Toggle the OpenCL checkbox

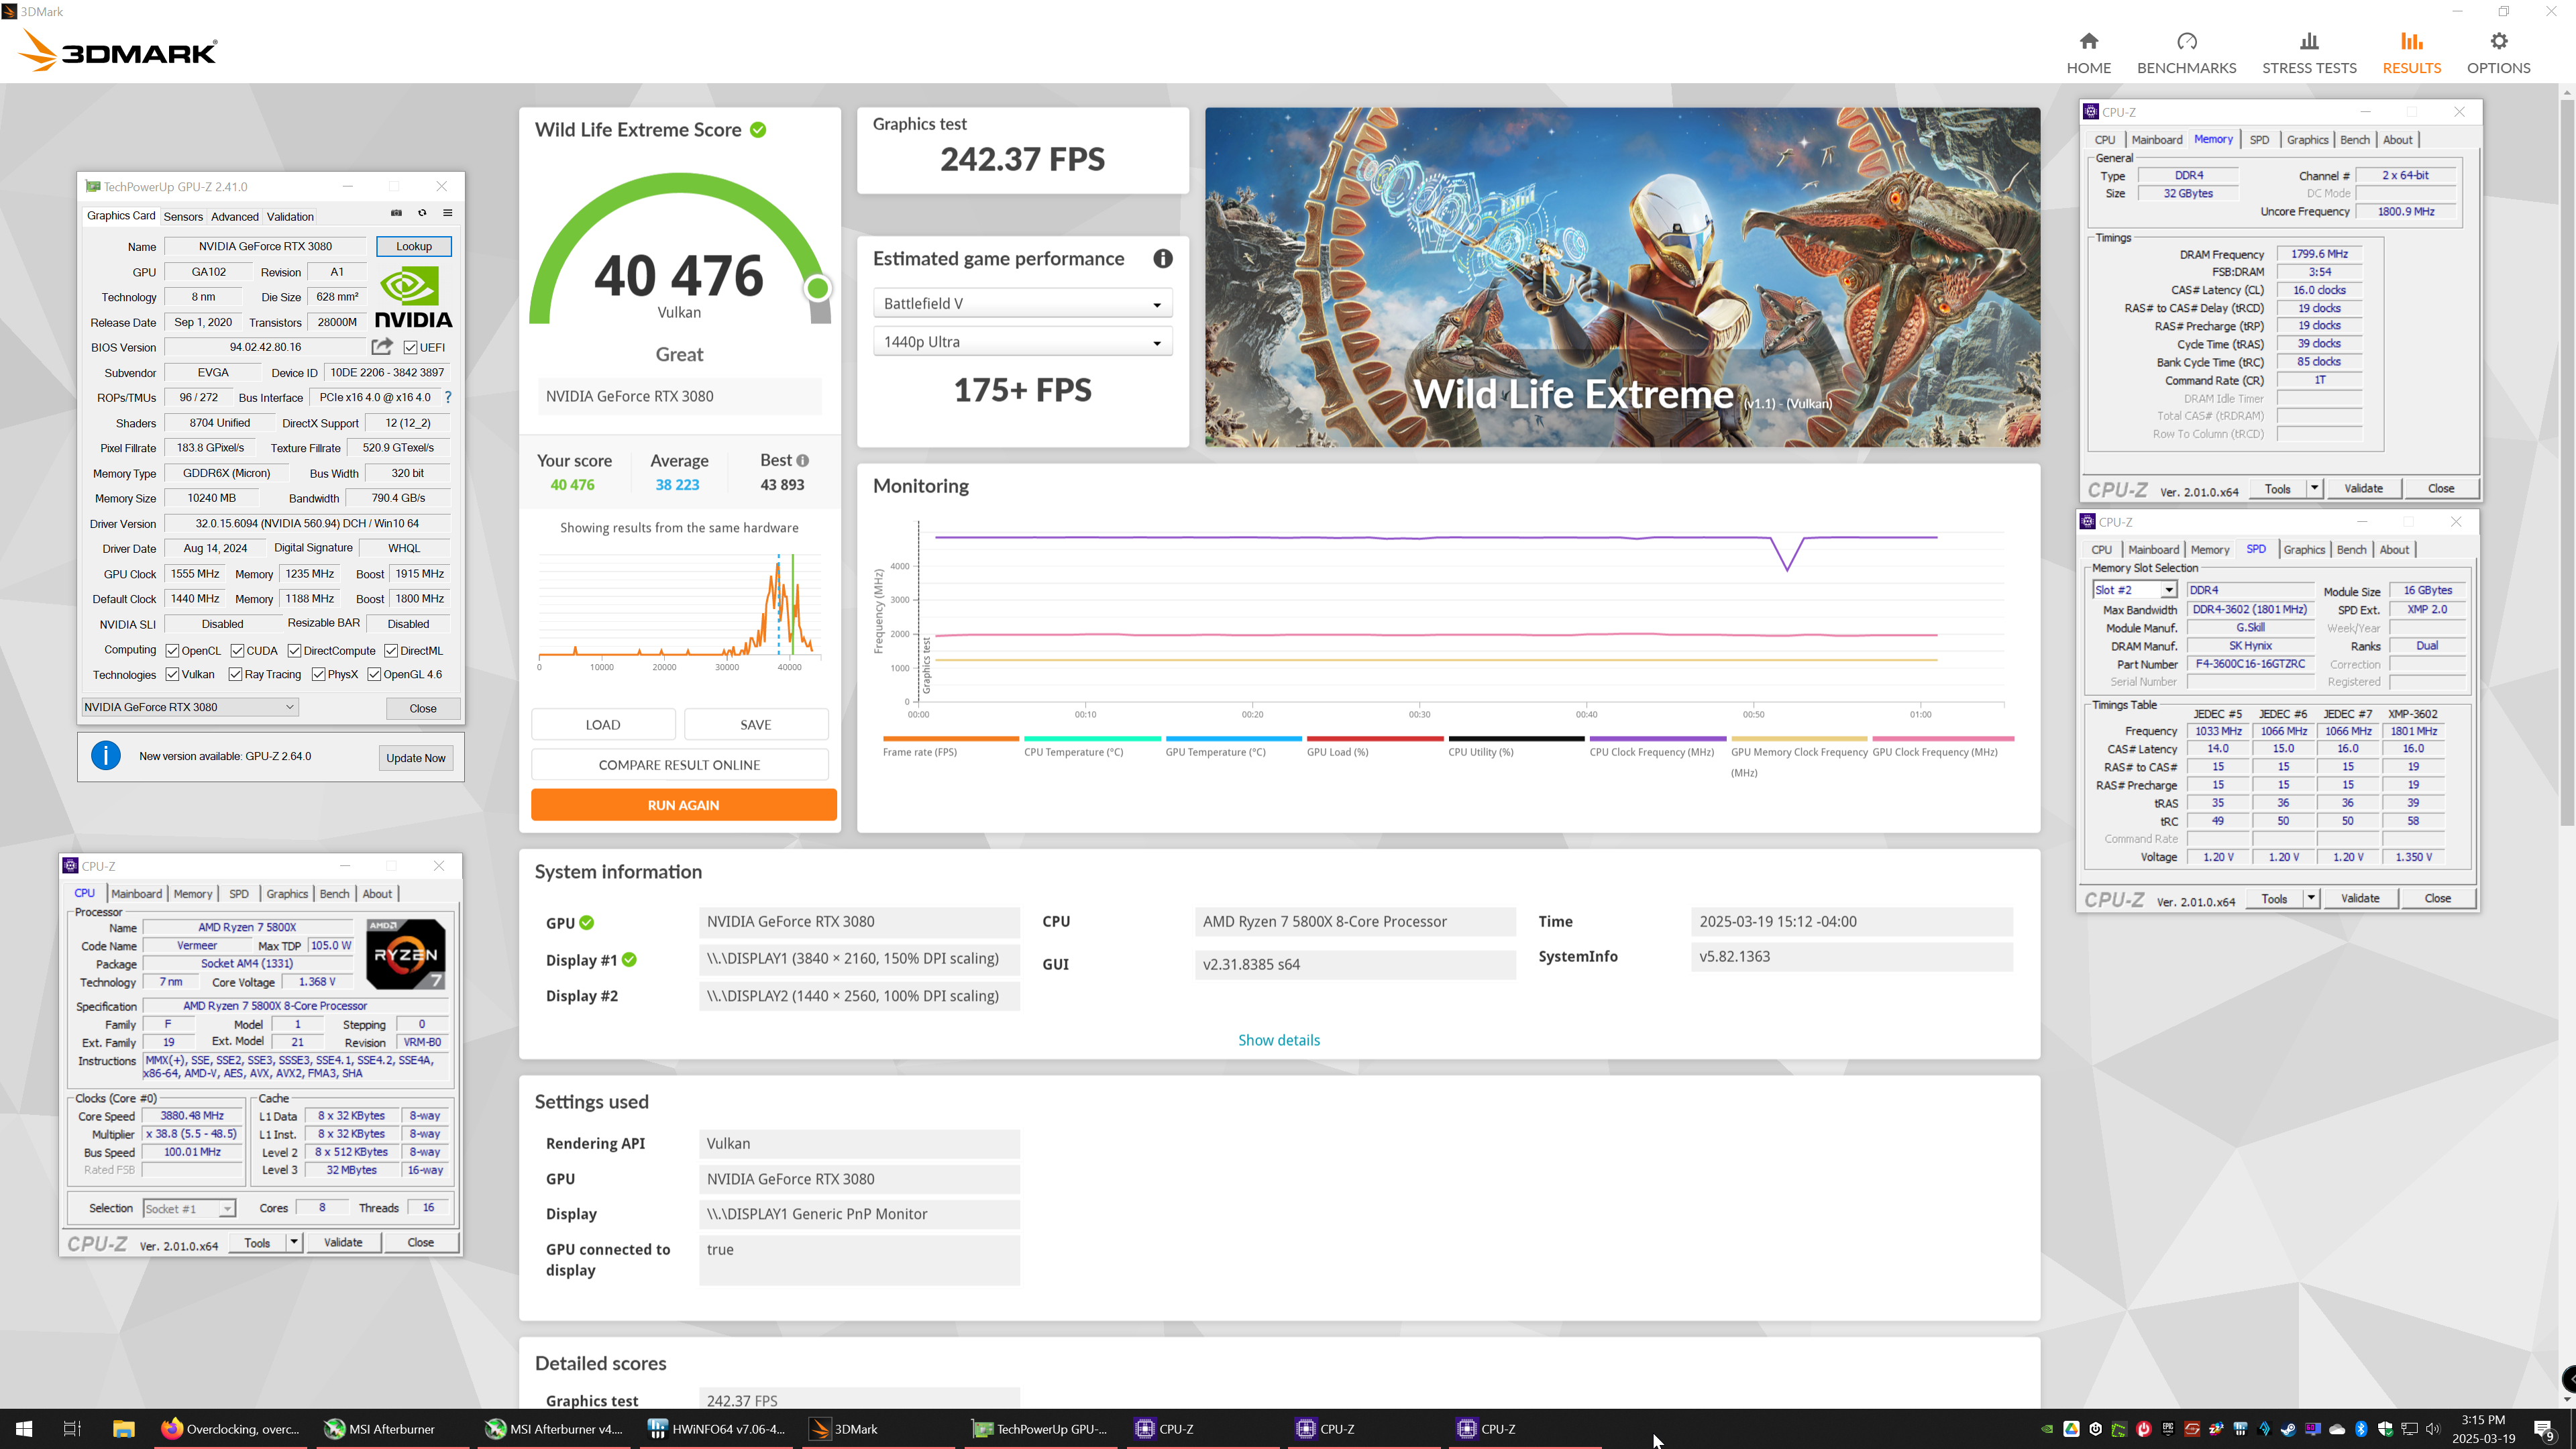click(x=172, y=651)
